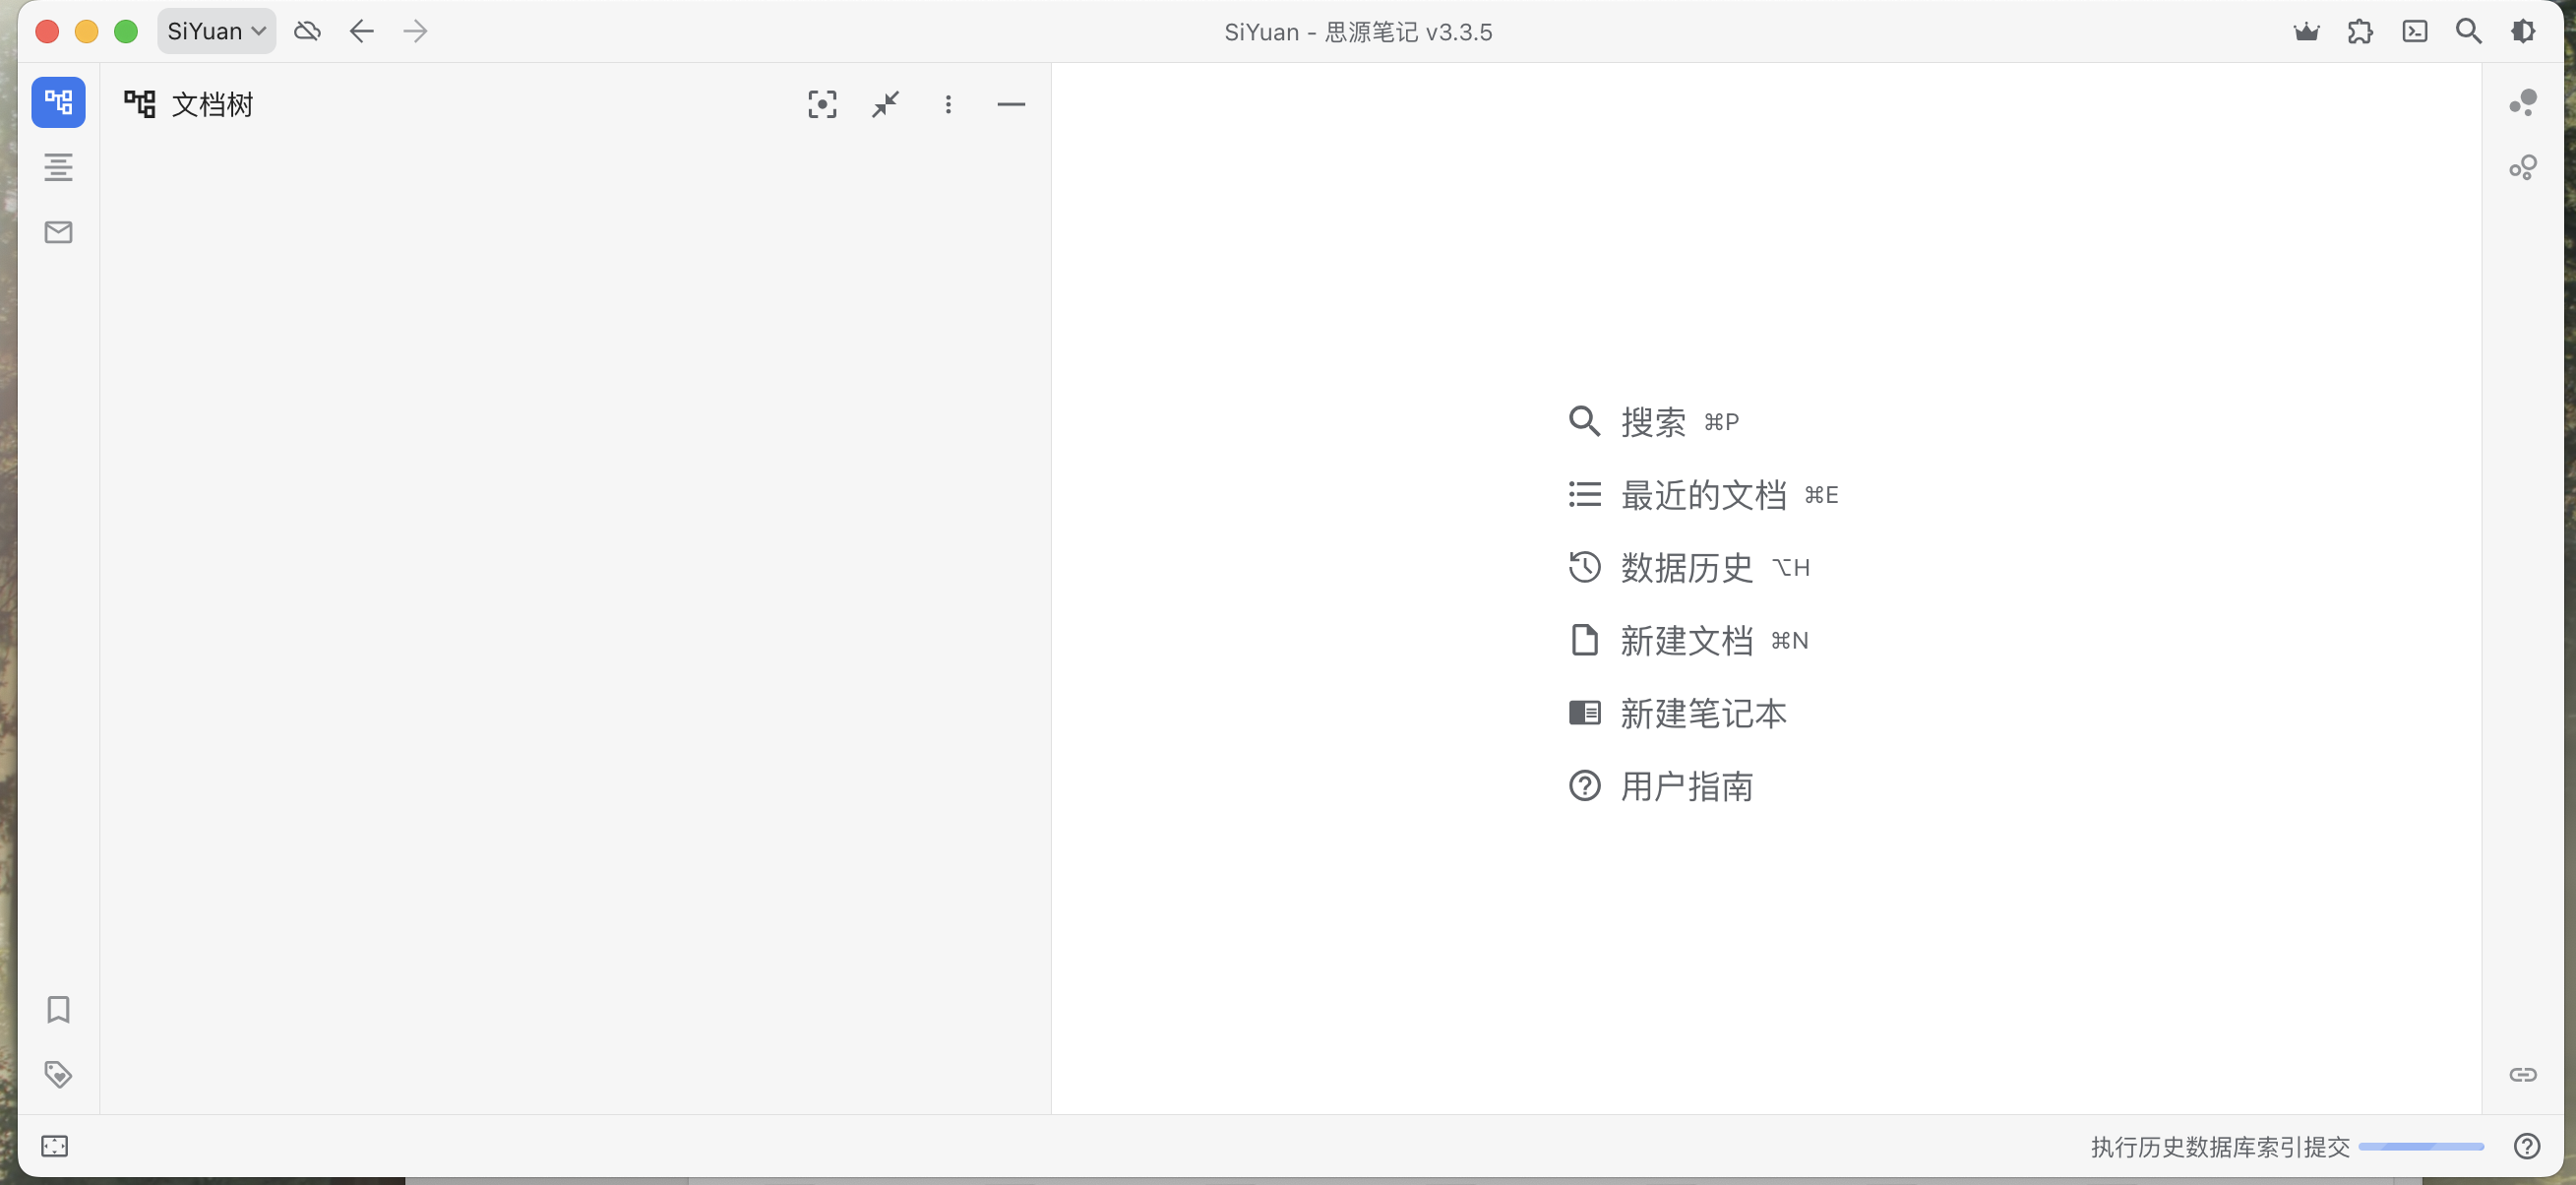The height and width of the screenshot is (1185, 2576).
Task: Click the 执行历史数据库索引提交 progress bar
Action: (x=2420, y=1147)
